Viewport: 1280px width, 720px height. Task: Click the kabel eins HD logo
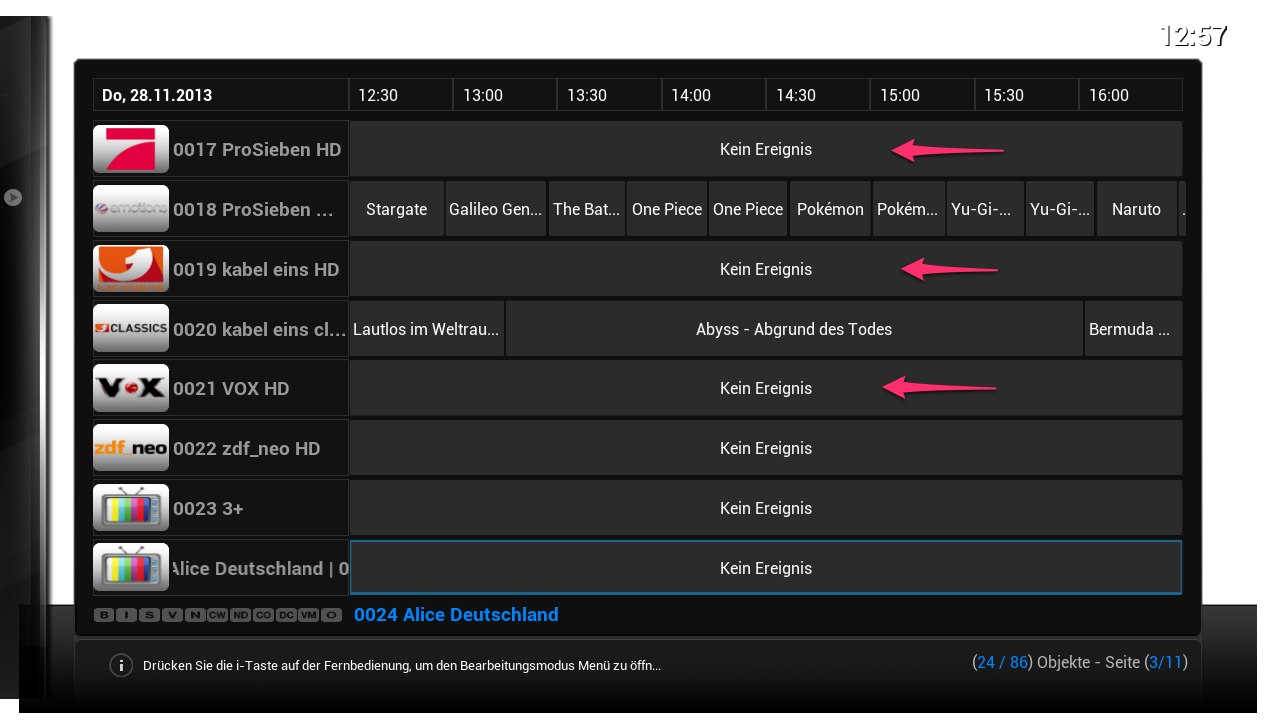pos(131,269)
